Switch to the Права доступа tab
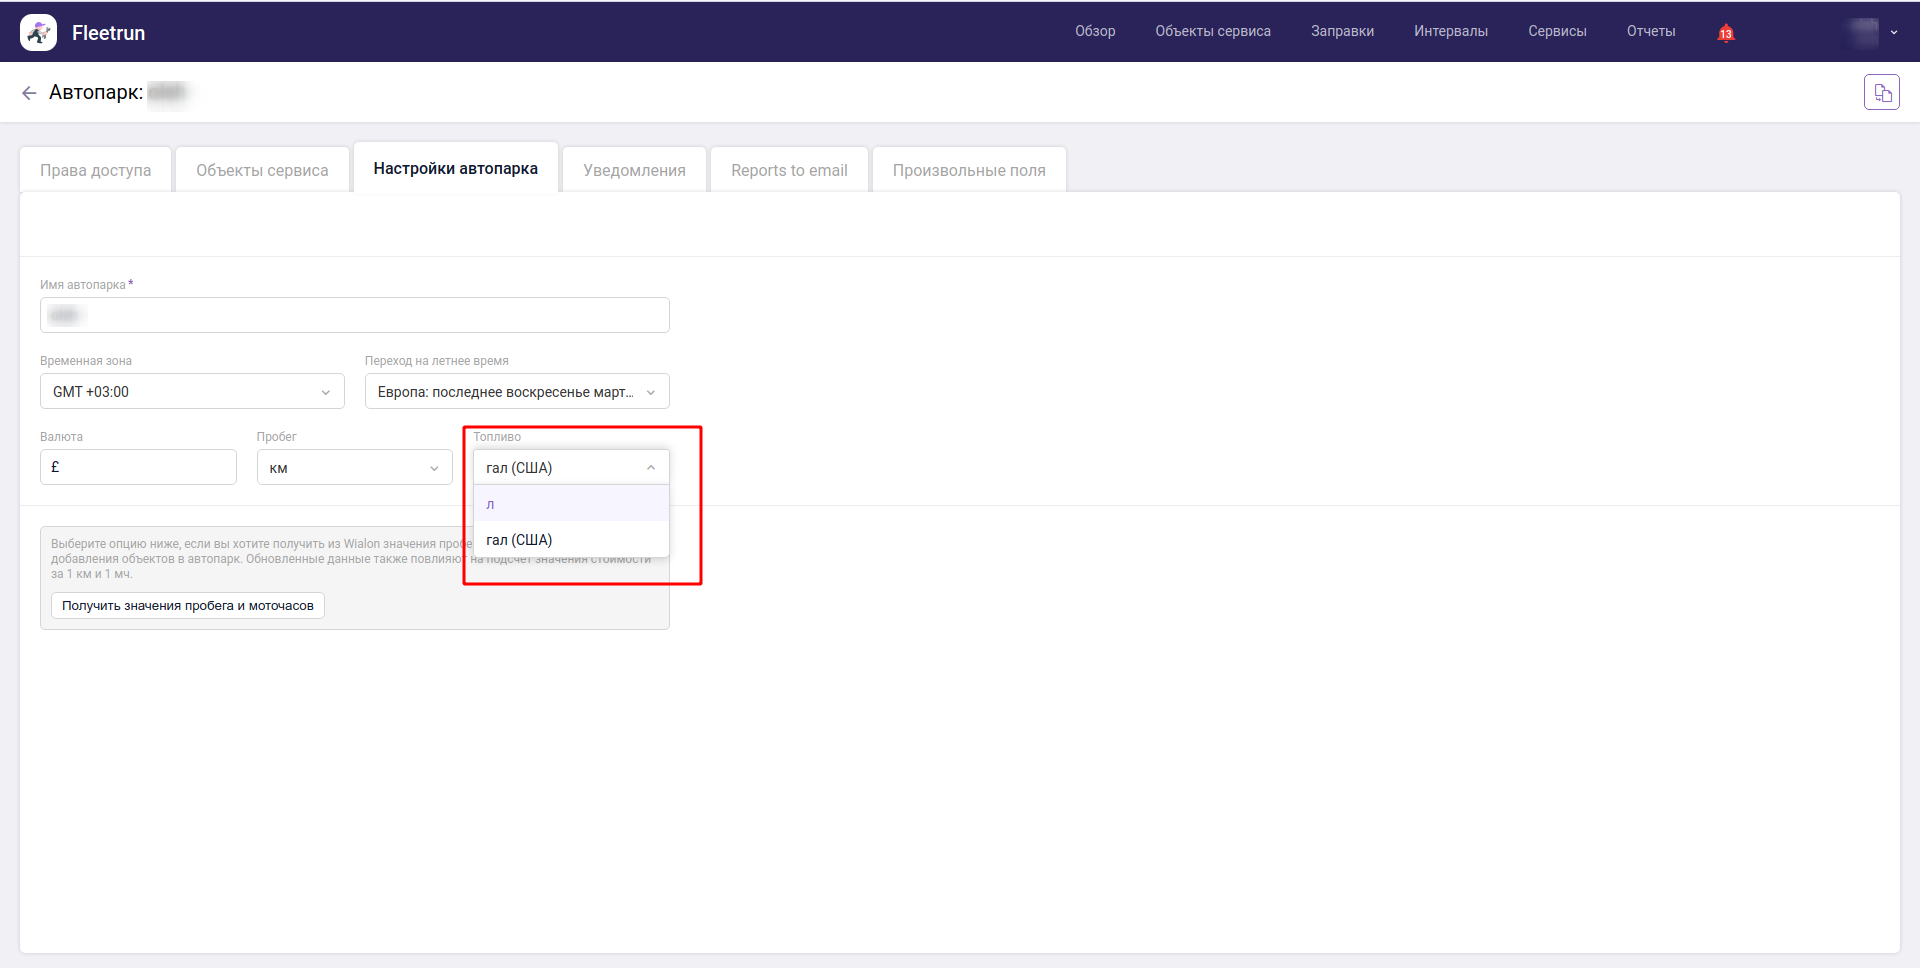Screen dimensions: 1920x968 tap(96, 170)
